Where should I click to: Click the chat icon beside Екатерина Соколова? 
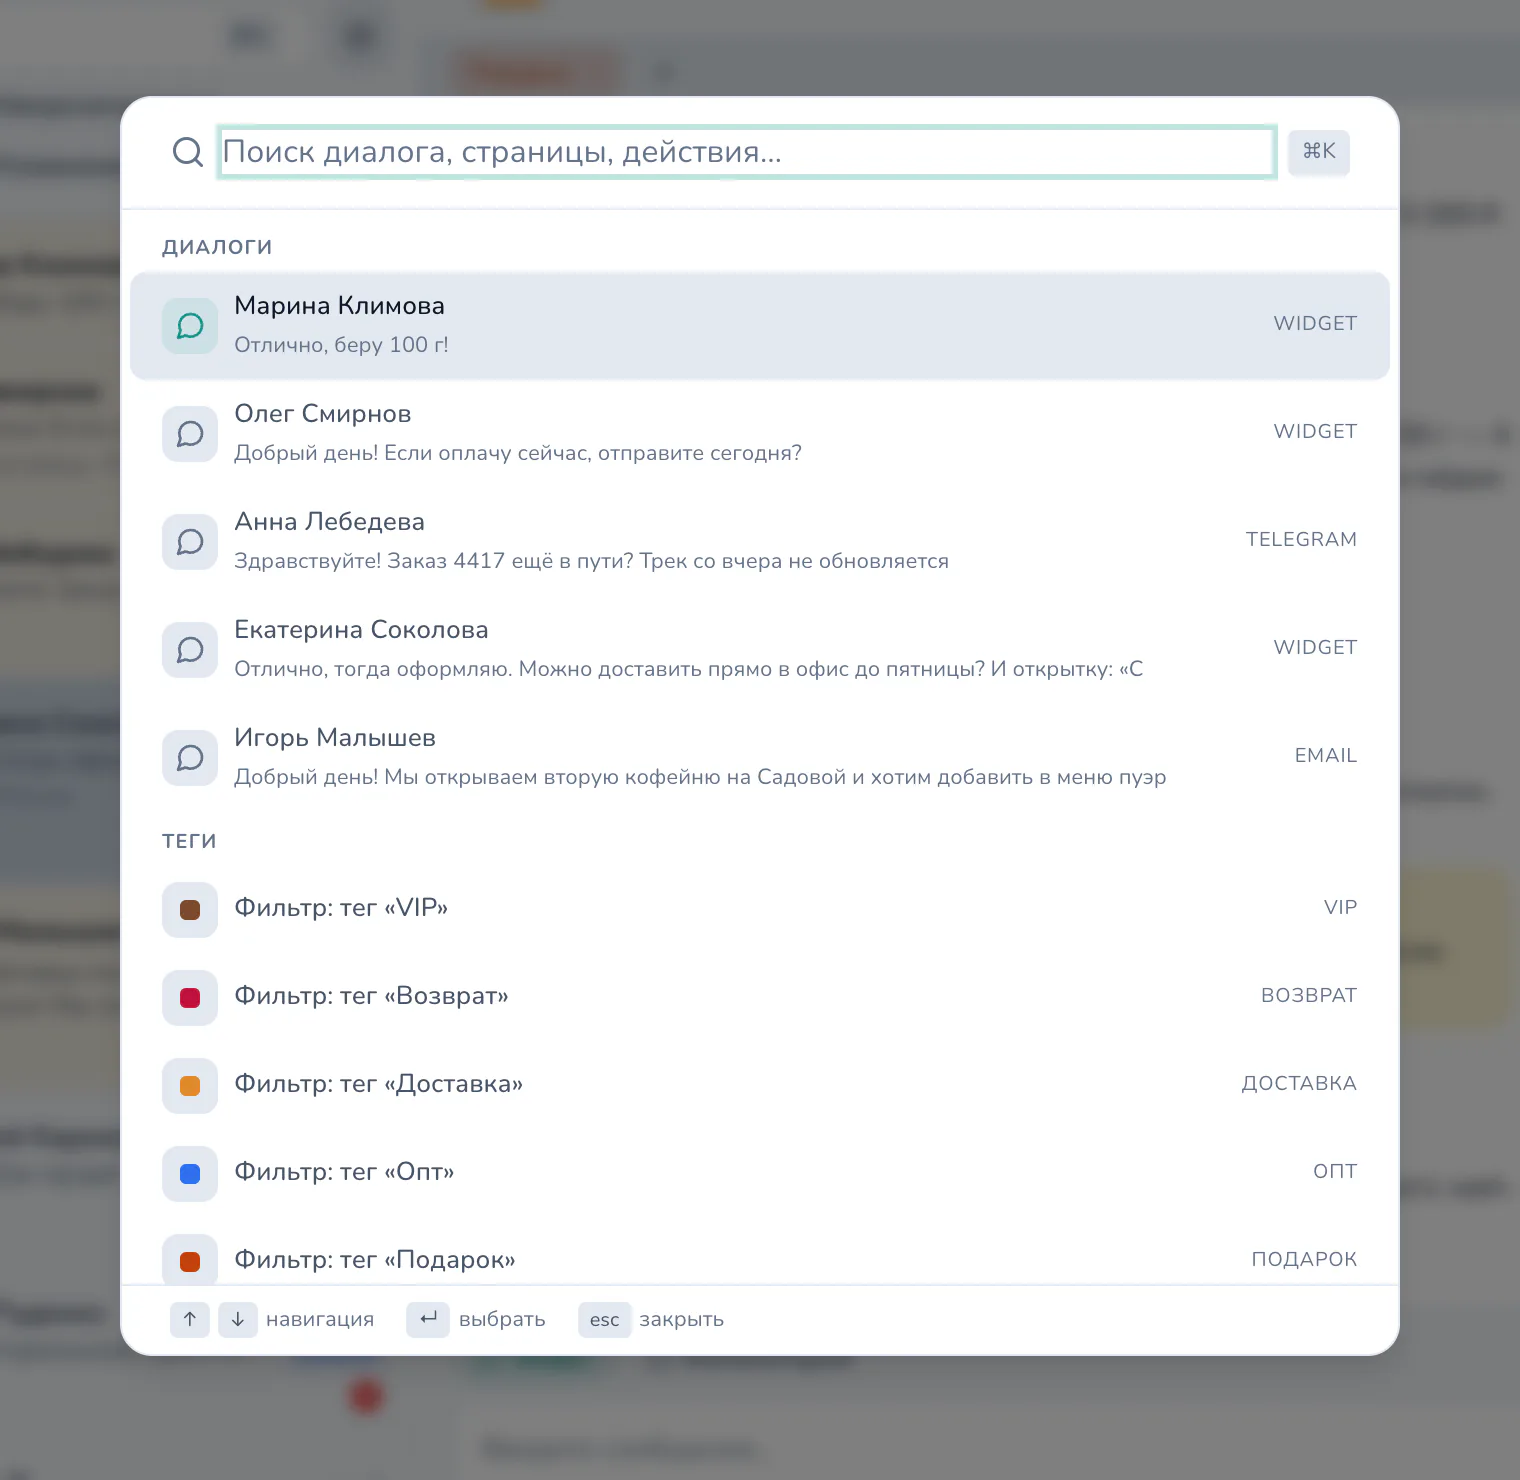(x=190, y=649)
